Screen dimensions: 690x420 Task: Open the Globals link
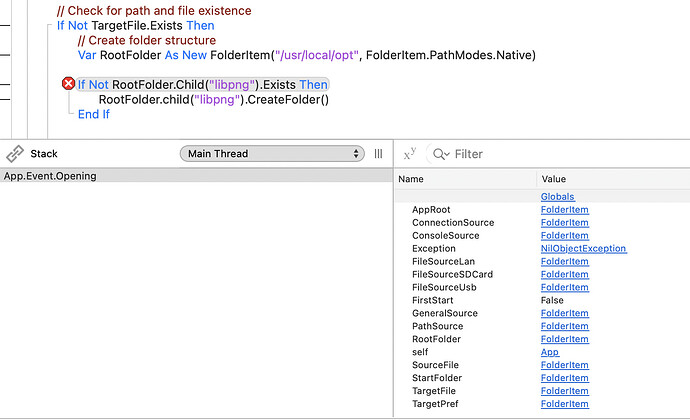pos(558,197)
